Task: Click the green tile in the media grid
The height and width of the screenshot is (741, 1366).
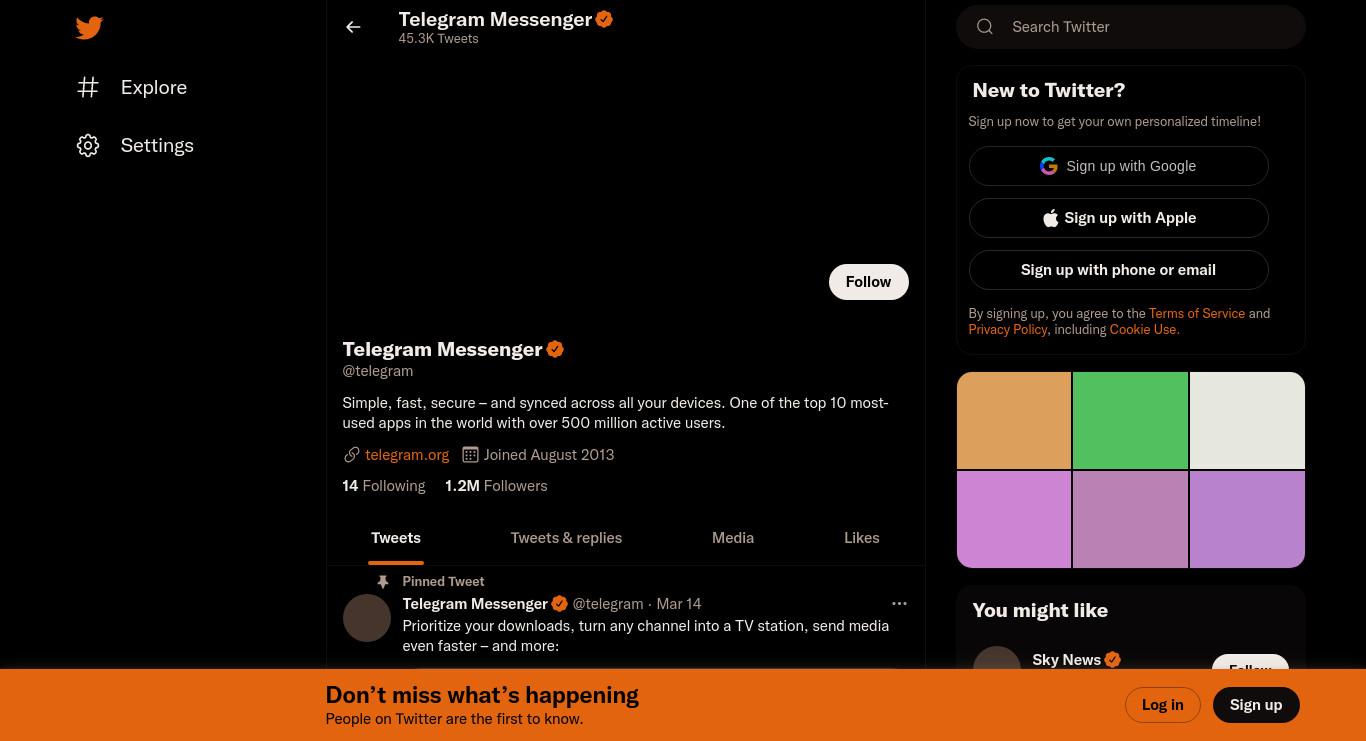Action: coord(1130,420)
